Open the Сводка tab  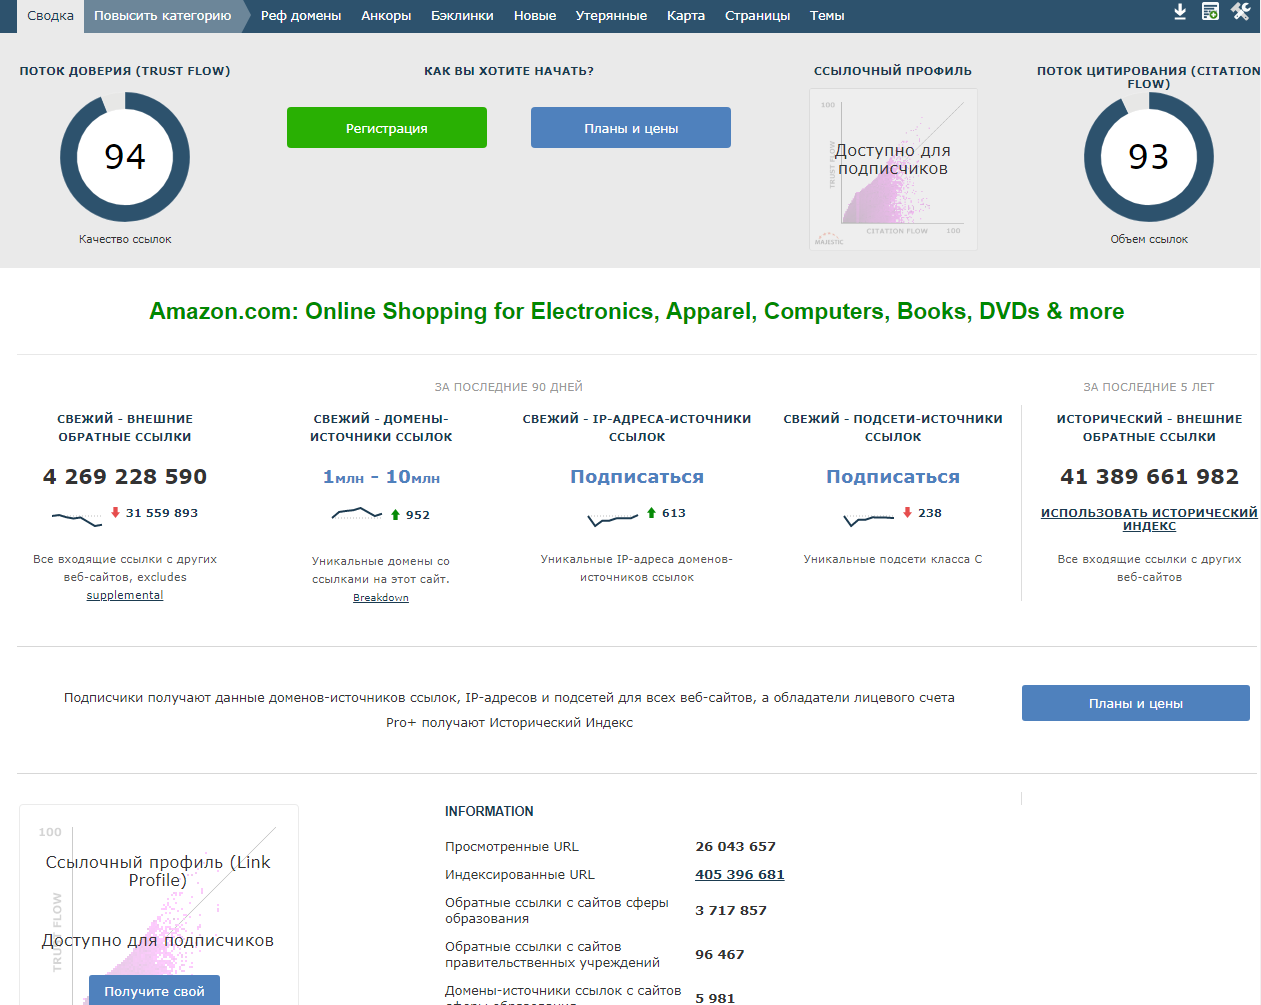(50, 16)
